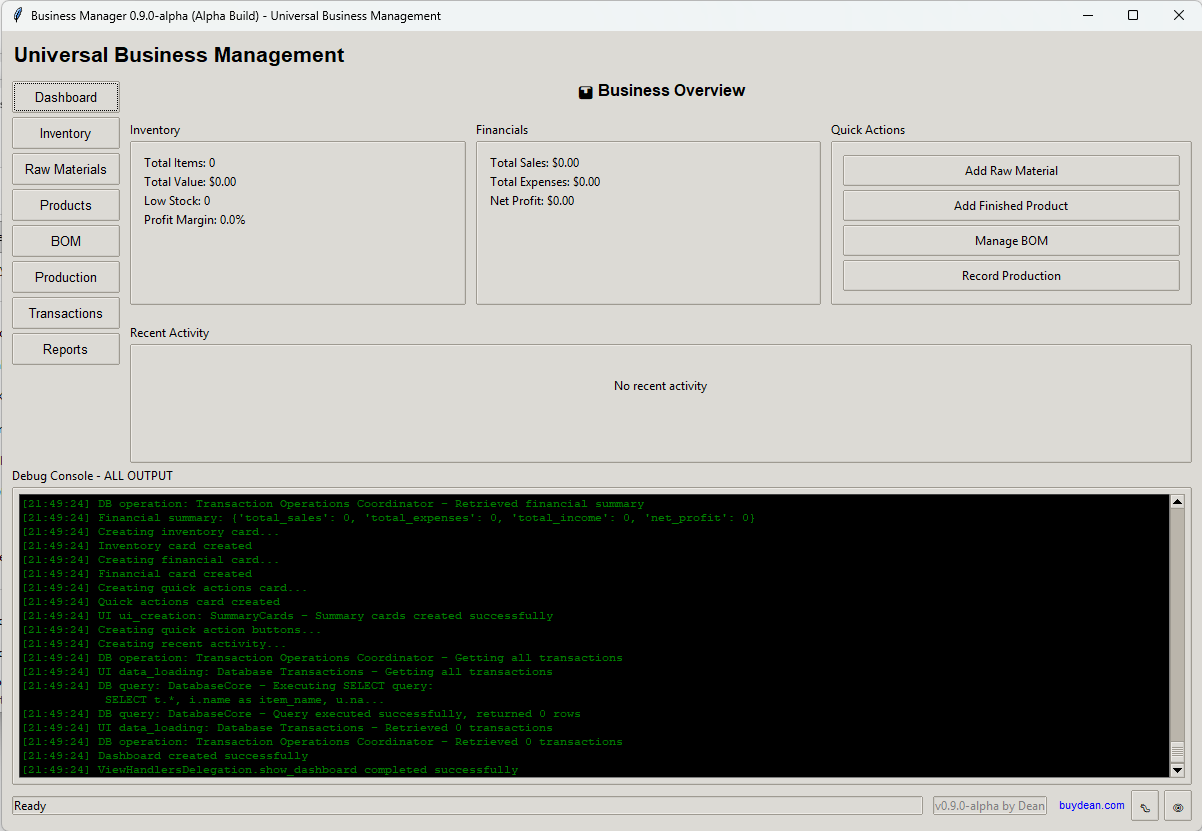Image resolution: width=1202 pixels, height=831 pixels.
Task: Click debug console scrollbar down arrow
Action: (x=1177, y=770)
